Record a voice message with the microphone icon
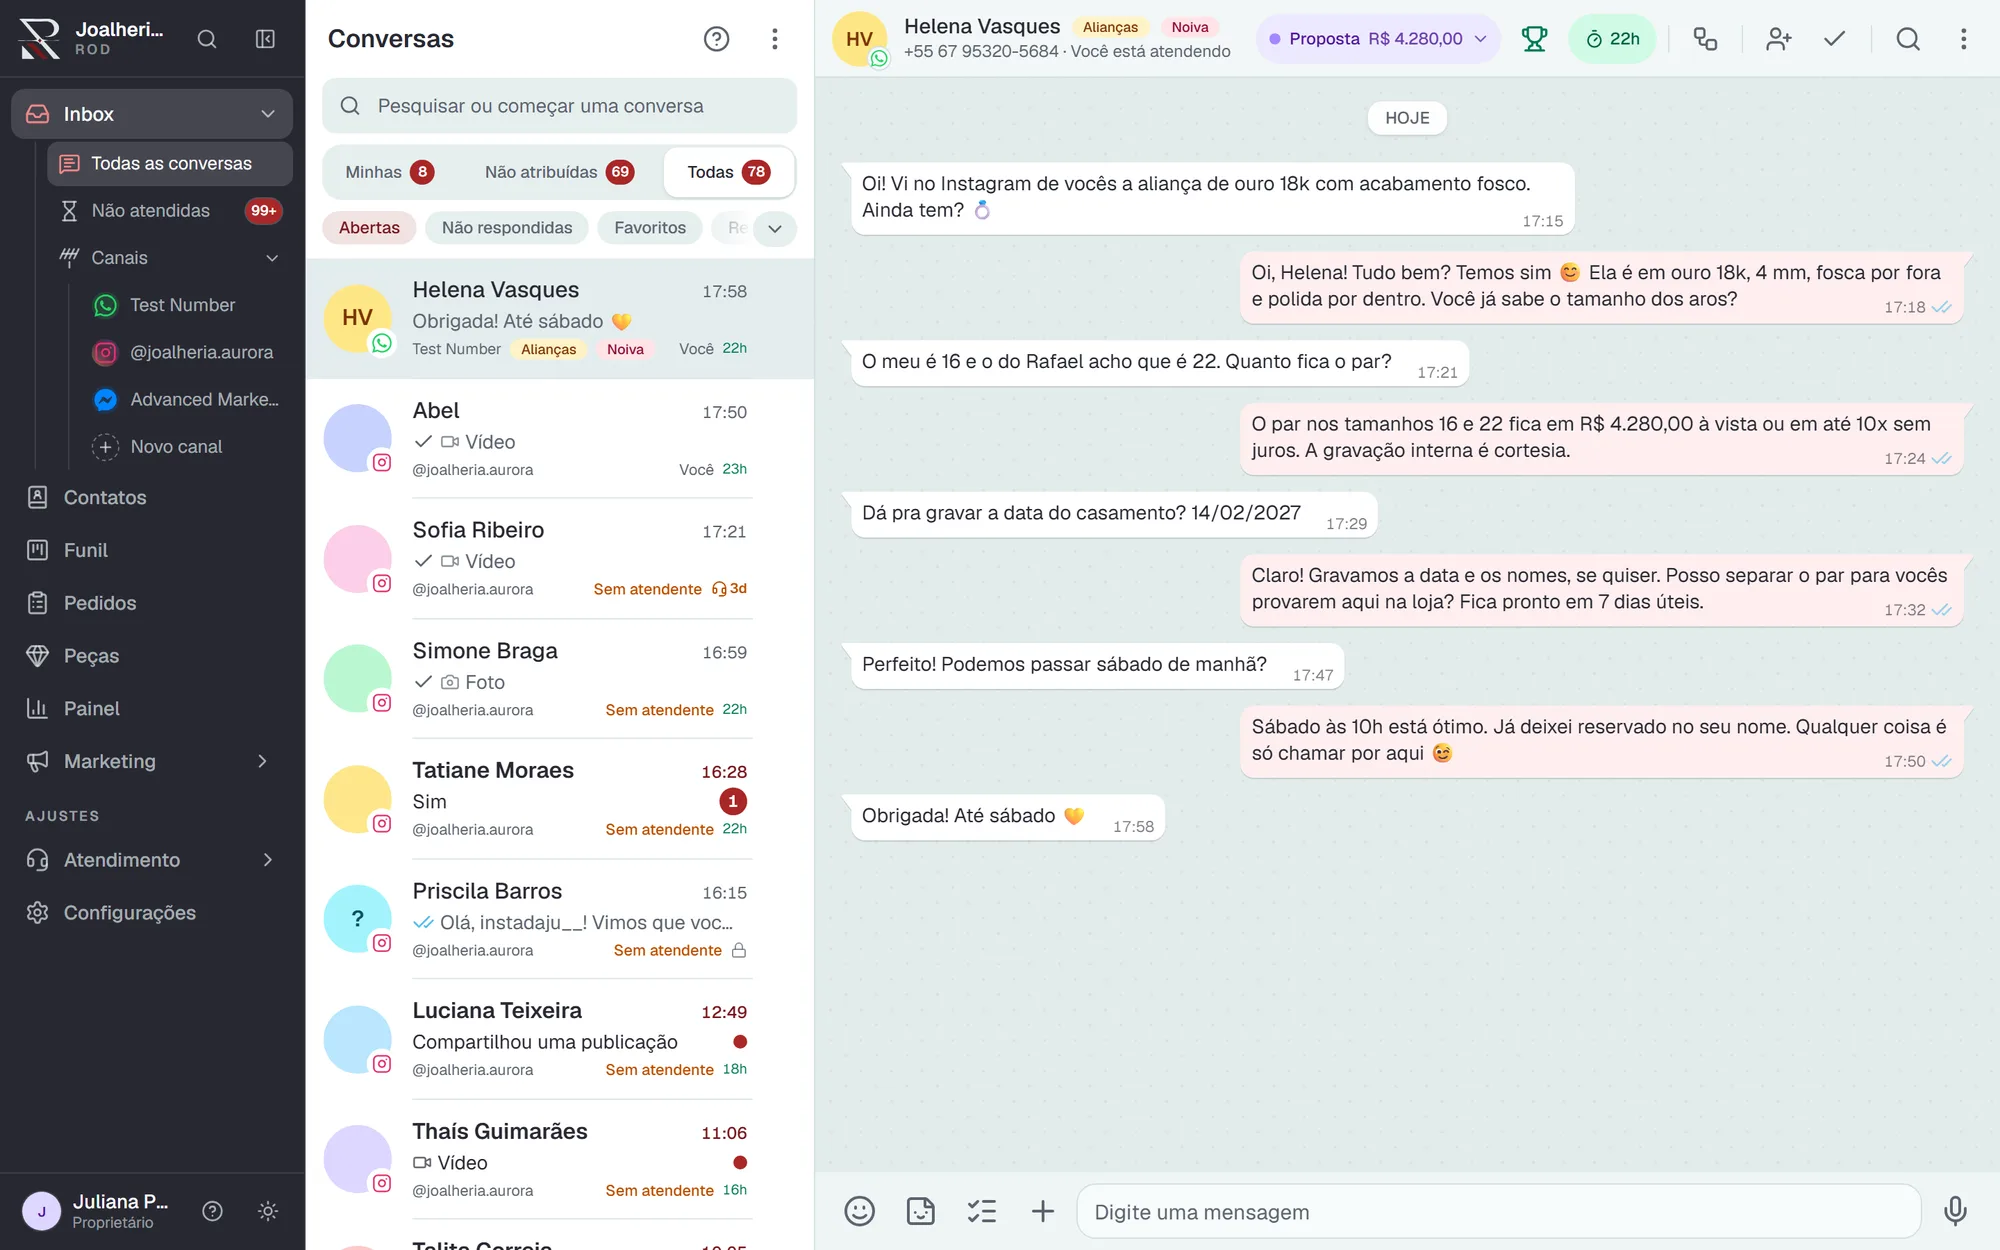 coord(1955,1211)
